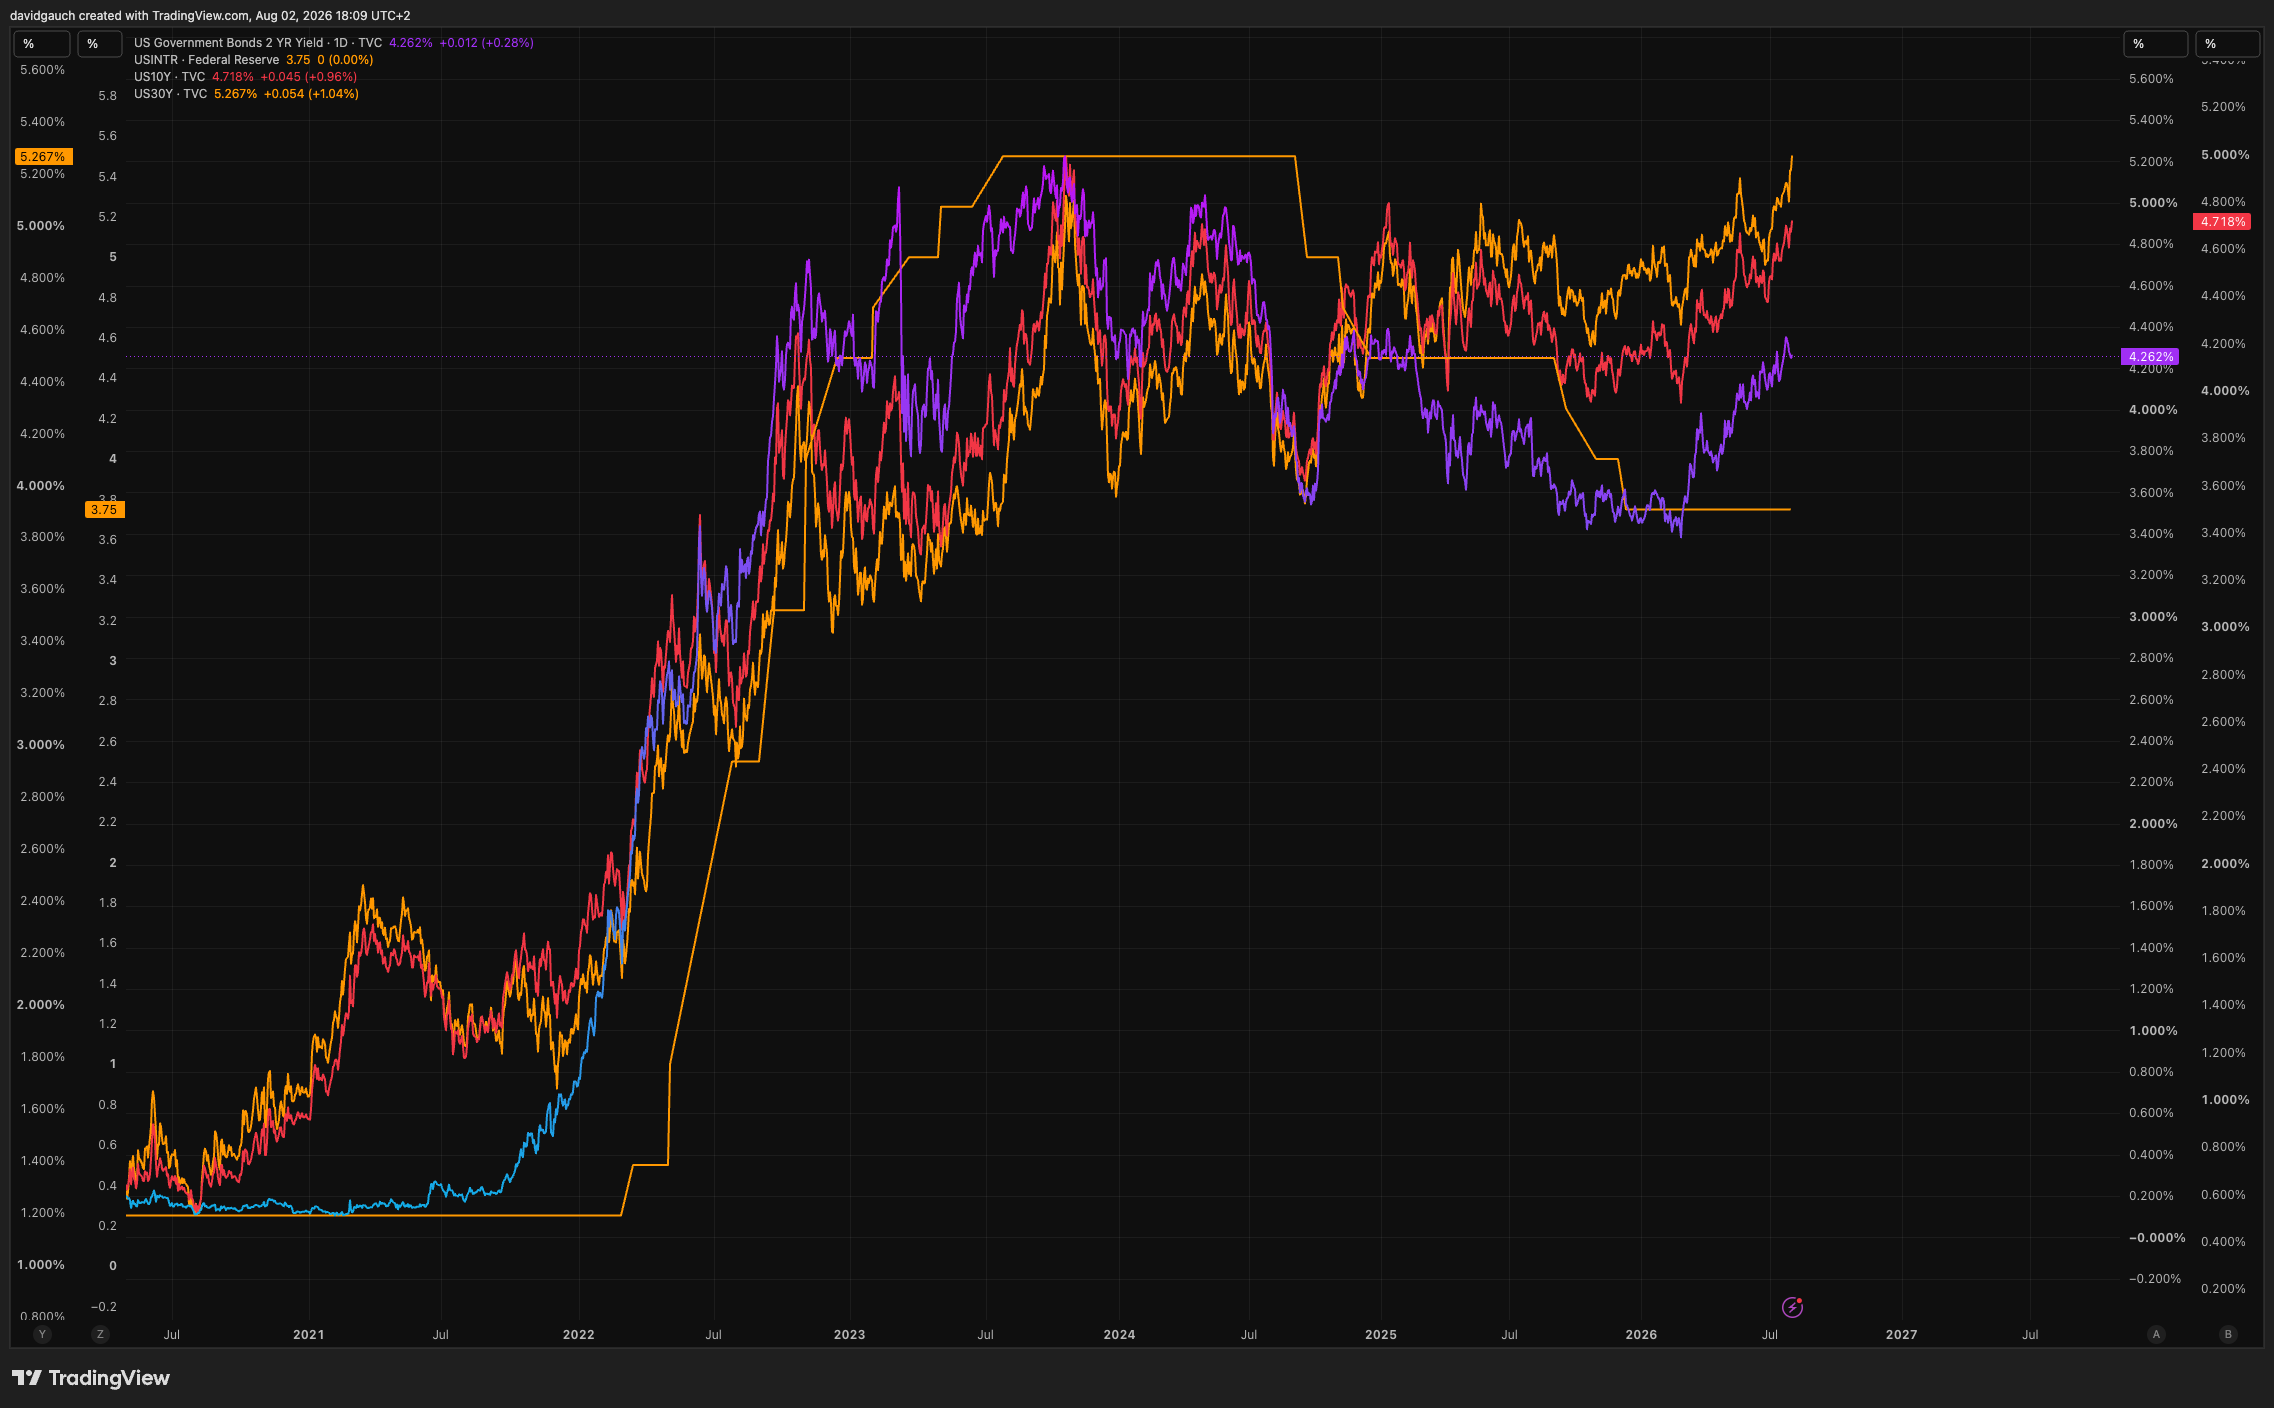Open the % unit box above scale B
The width and height of the screenshot is (2274, 1408).
click(2227, 44)
